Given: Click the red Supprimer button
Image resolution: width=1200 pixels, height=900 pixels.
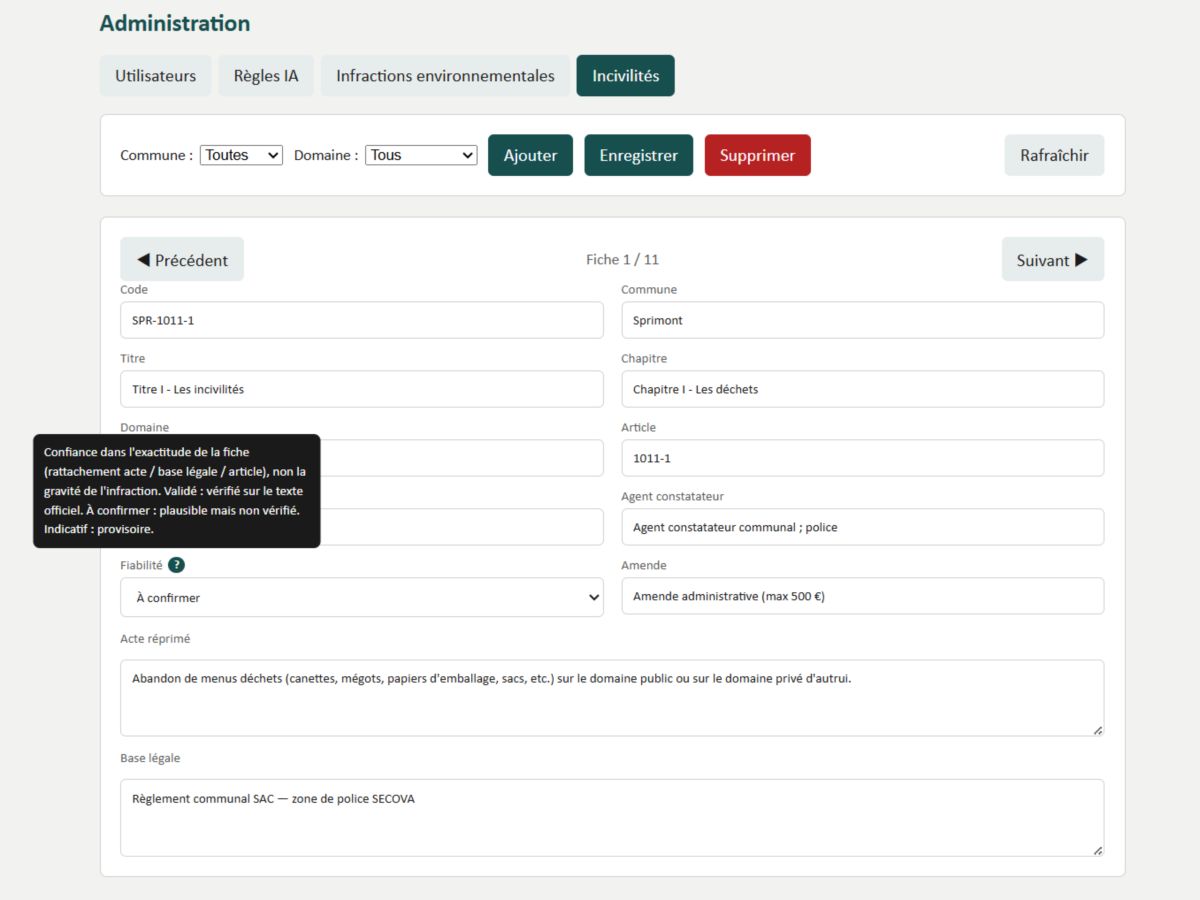Looking at the screenshot, I should pos(758,155).
